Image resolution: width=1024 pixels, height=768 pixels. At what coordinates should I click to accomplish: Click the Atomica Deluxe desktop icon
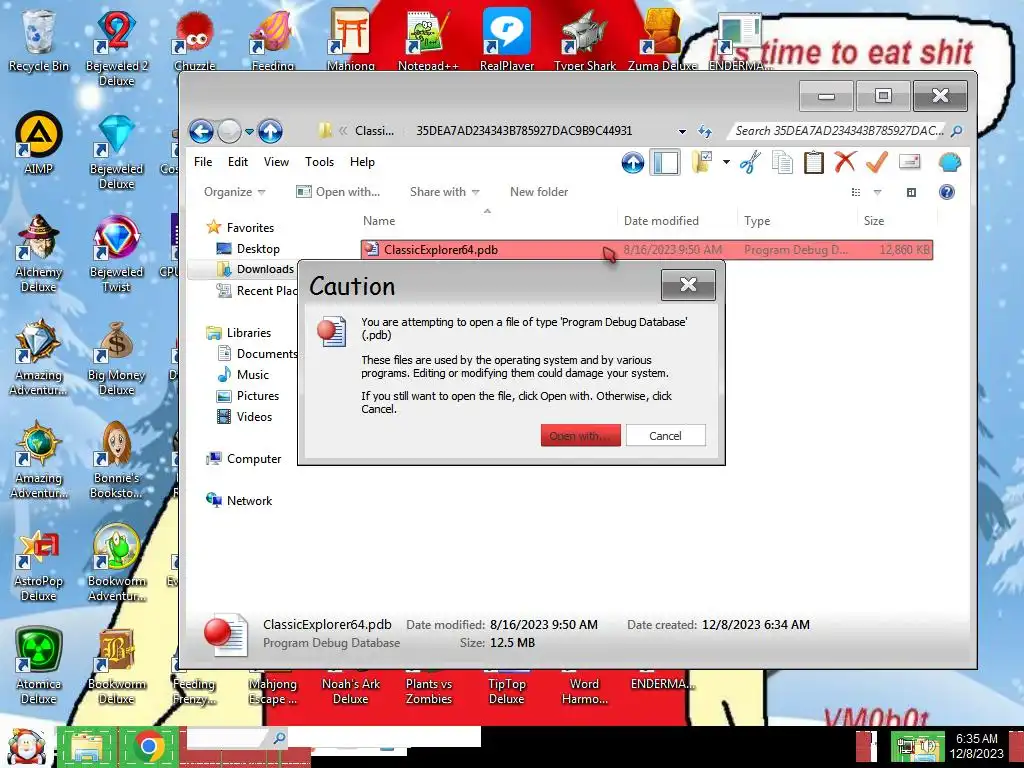coord(39,666)
